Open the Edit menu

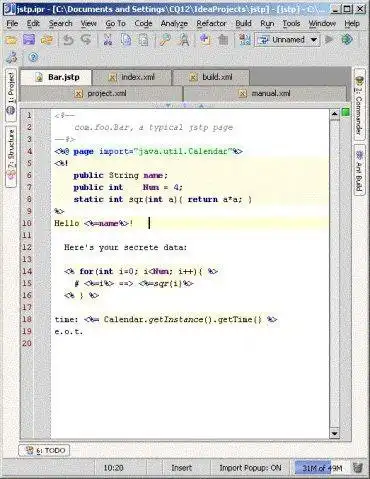(x=33, y=23)
